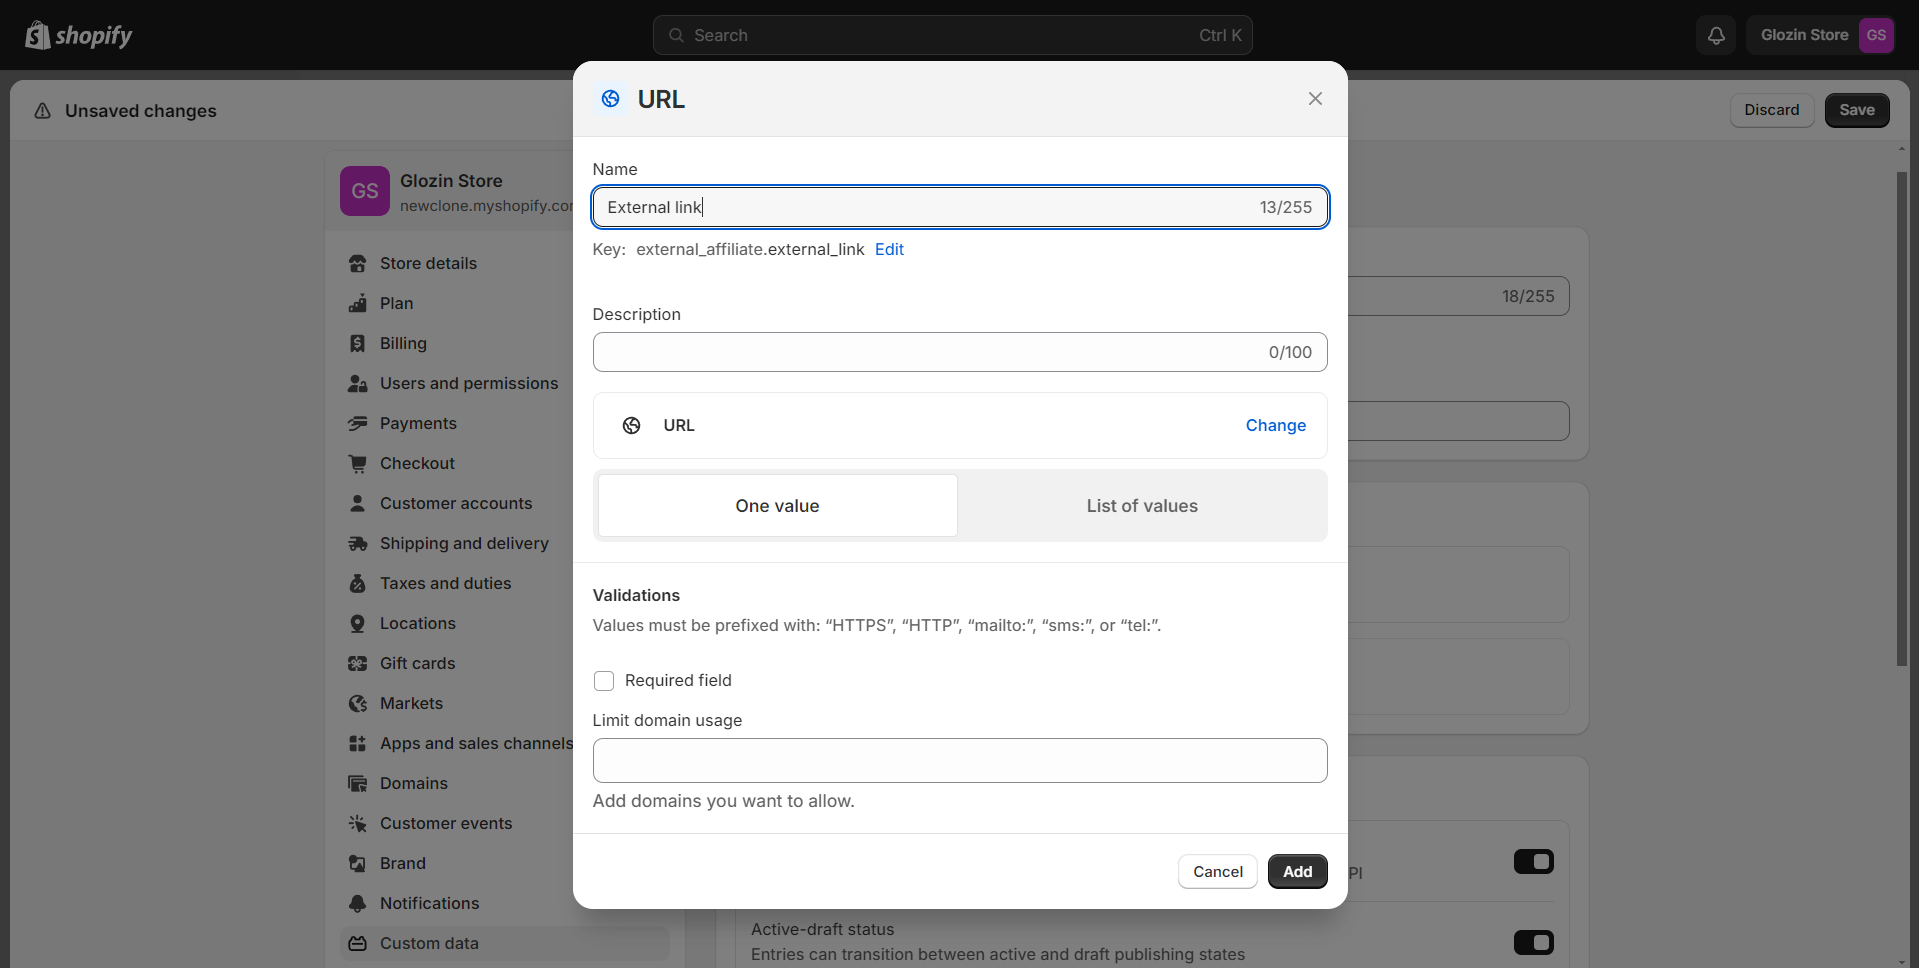
Task: Cancel the URL dialog
Action: point(1217,872)
